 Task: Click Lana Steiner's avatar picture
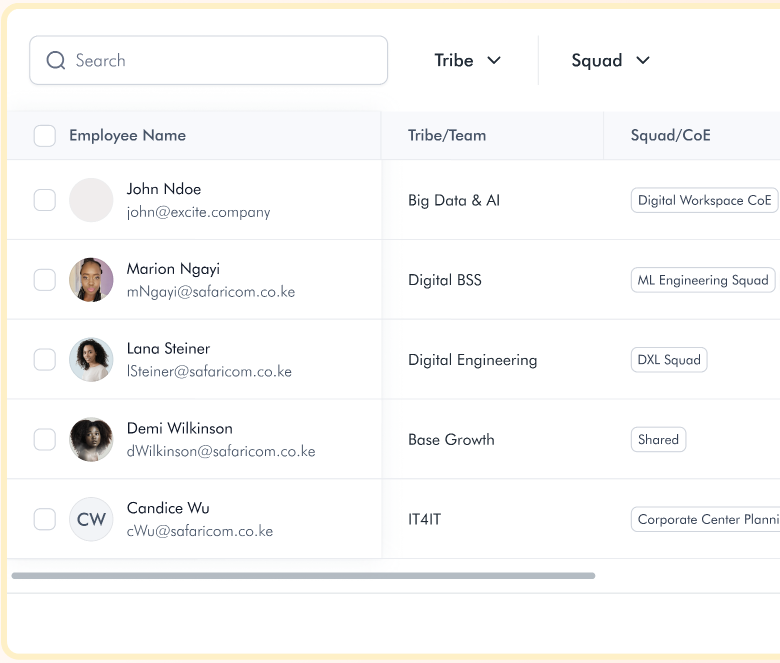point(91,360)
